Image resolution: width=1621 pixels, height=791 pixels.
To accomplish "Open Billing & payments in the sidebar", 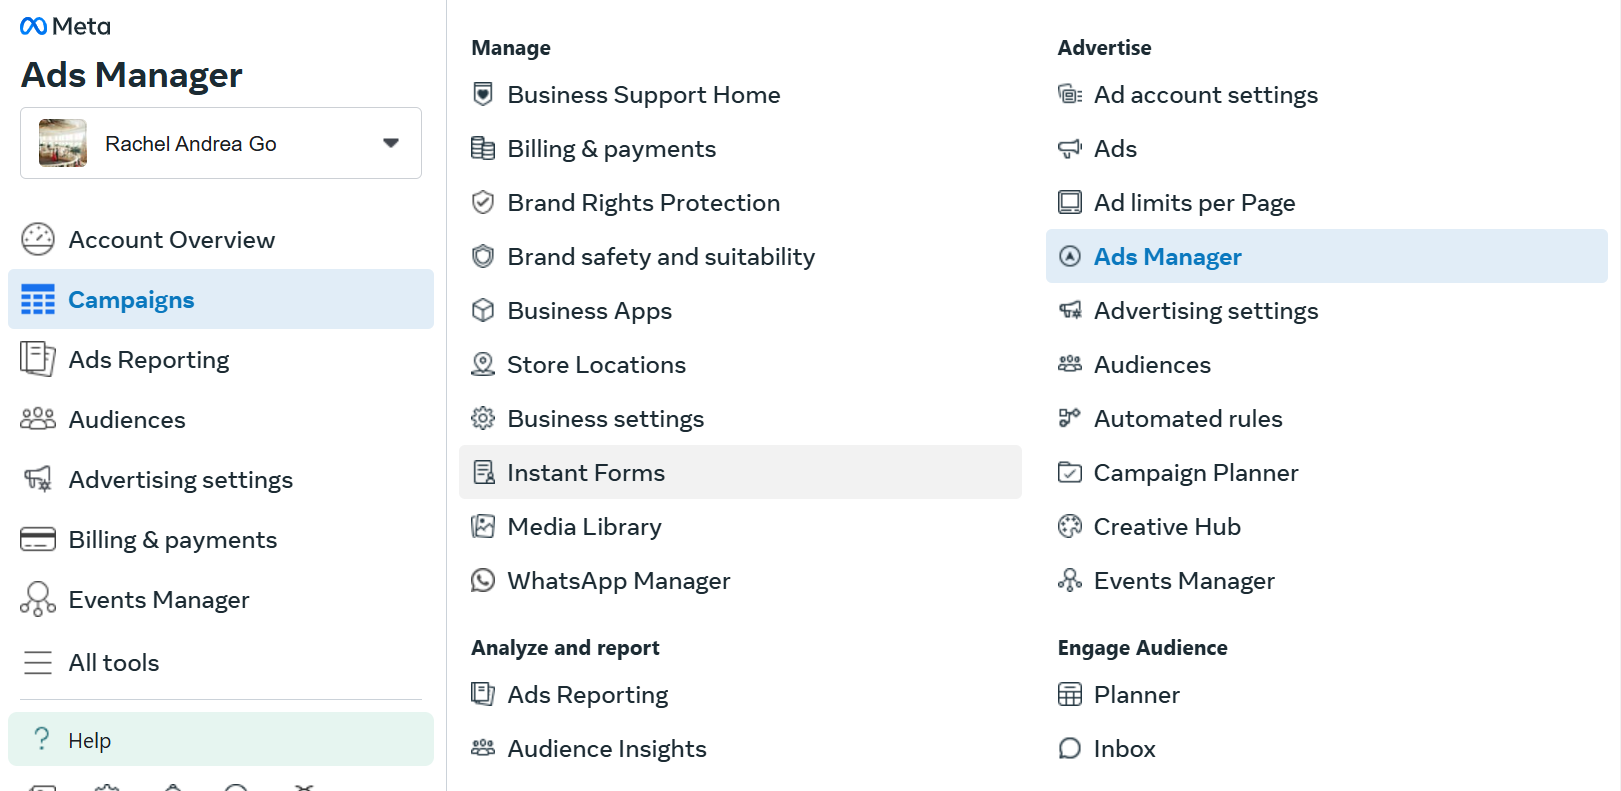I will click(221, 540).
